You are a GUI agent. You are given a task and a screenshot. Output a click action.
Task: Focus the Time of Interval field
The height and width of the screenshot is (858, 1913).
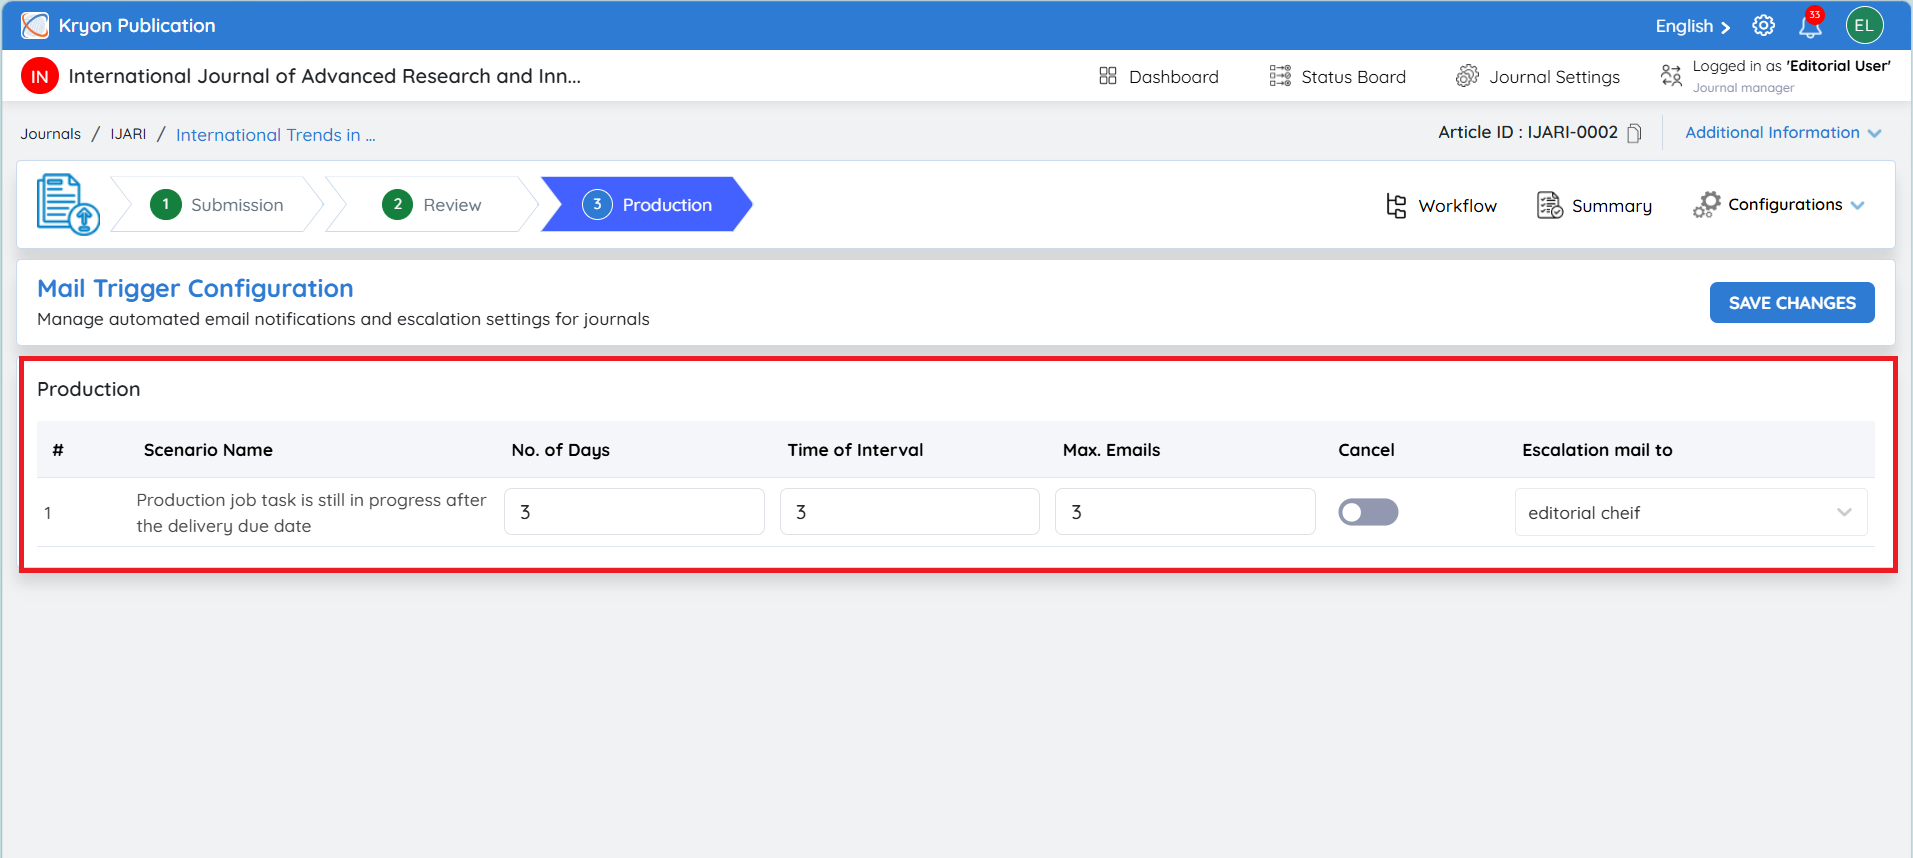point(910,512)
